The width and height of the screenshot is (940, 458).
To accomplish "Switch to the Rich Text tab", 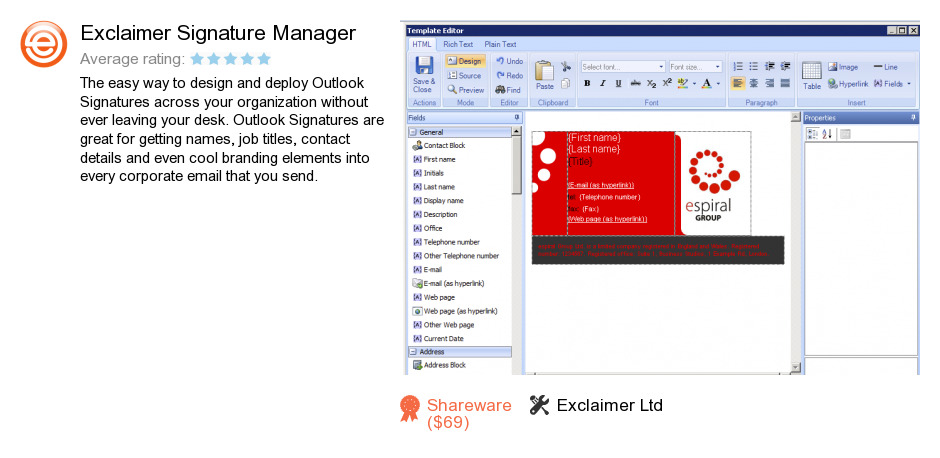I will [458, 44].
